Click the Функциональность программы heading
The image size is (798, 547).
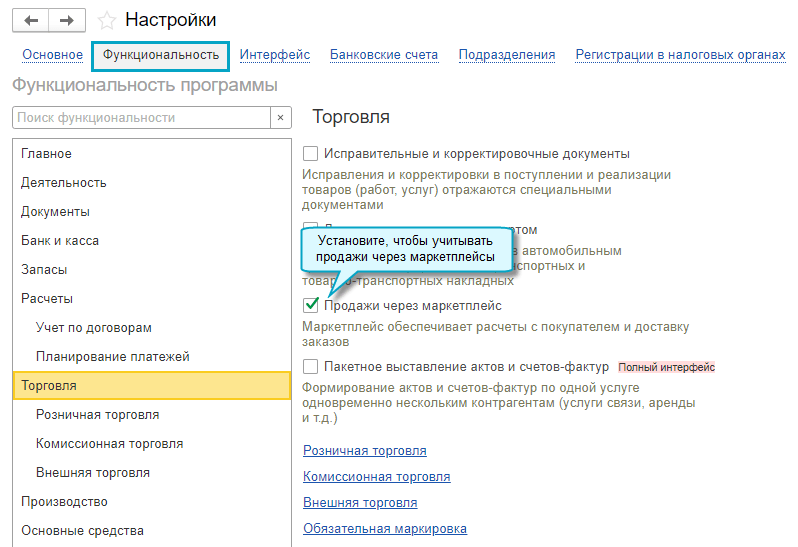point(145,85)
